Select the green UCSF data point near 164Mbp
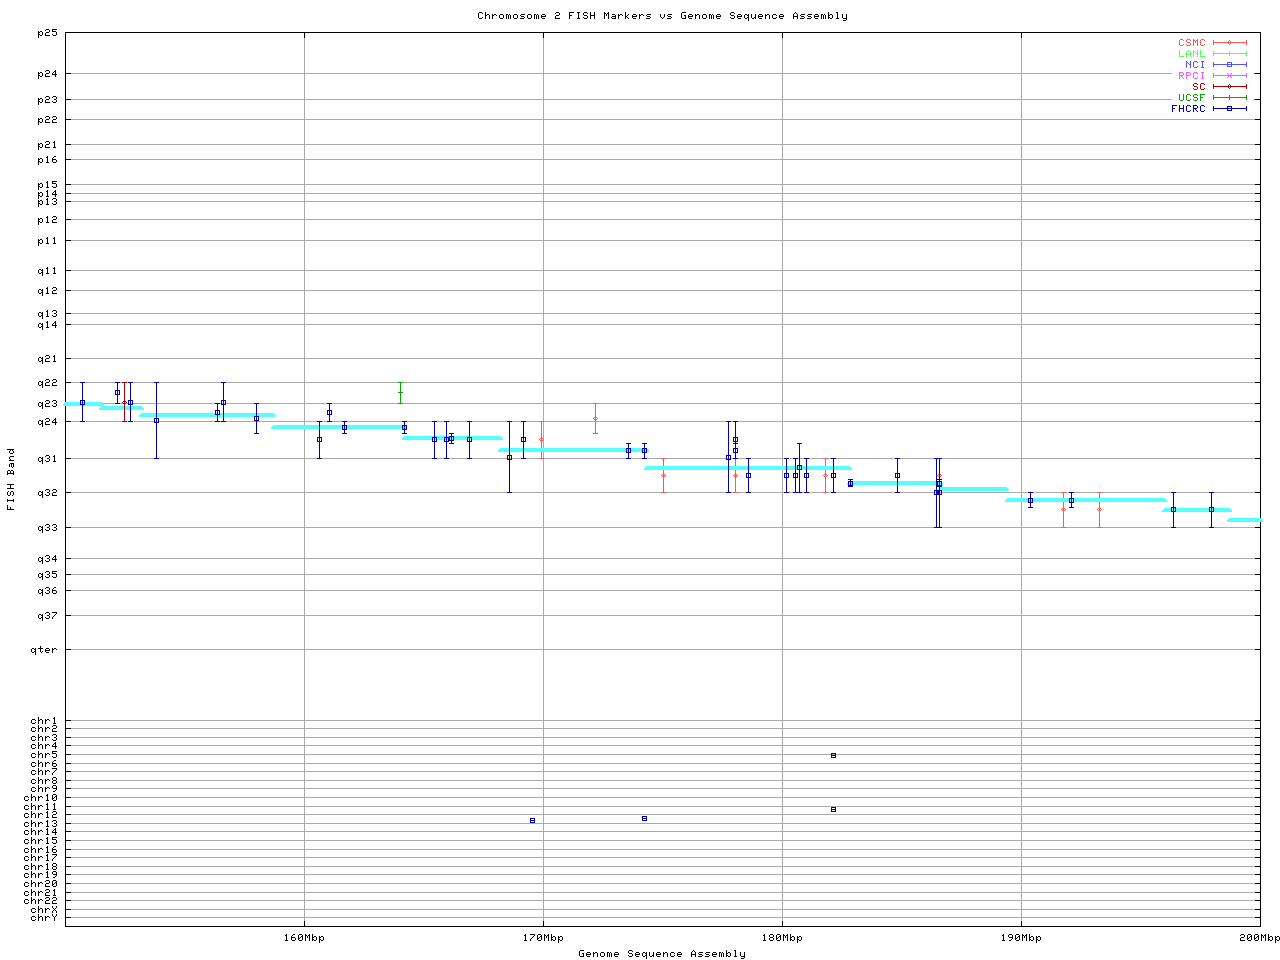 click(x=400, y=392)
